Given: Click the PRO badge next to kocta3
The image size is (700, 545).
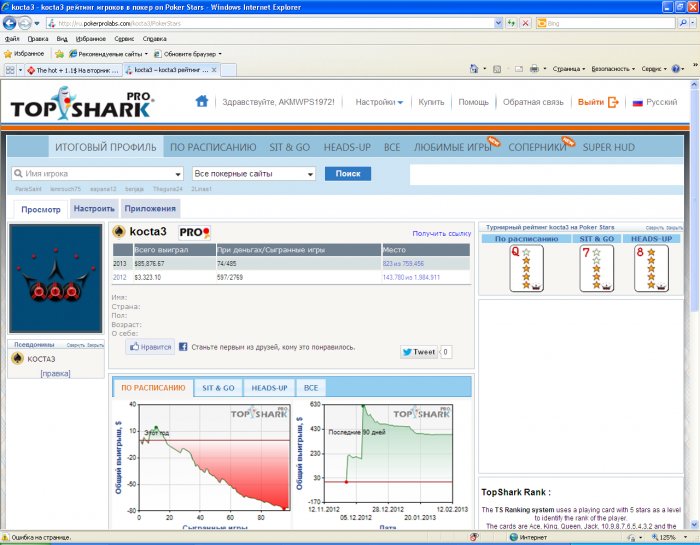Looking at the screenshot, I should (195, 232).
